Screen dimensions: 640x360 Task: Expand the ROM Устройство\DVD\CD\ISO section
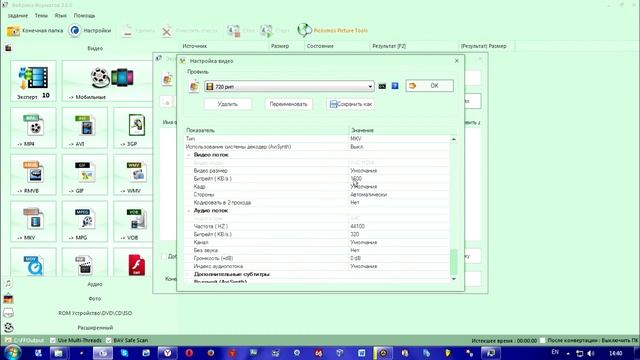coord(95,313)
